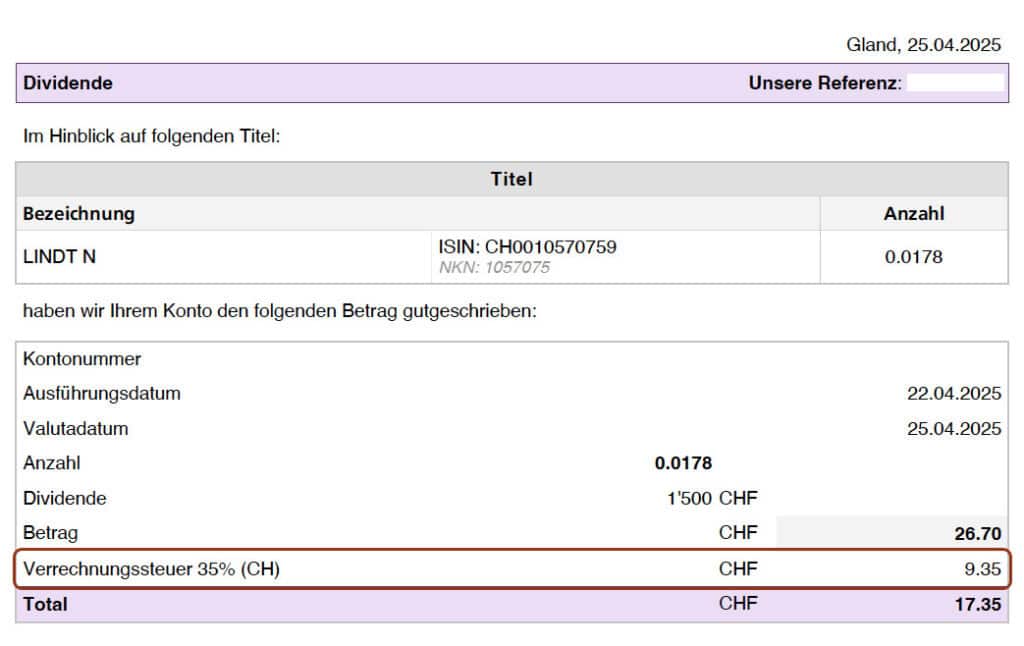Click the 'Unsere Referenz:' label
Image resolution: width=1024 pixels, height=646 pixels.
point(825,83)
